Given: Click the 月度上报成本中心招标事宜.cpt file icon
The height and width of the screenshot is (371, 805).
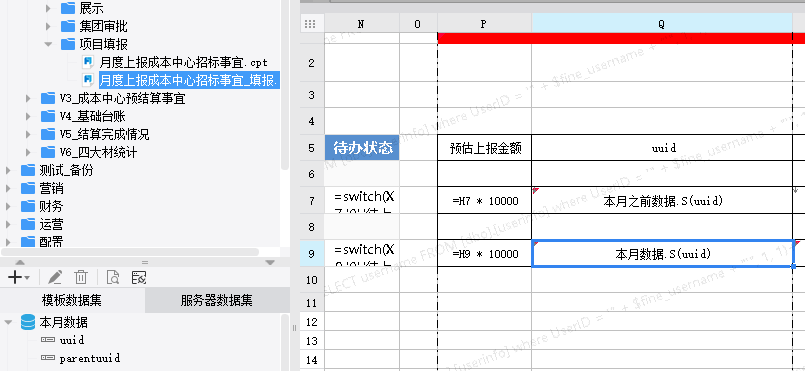Looking at the screenshot, I should pyautogui.click(x=88, y=63).
